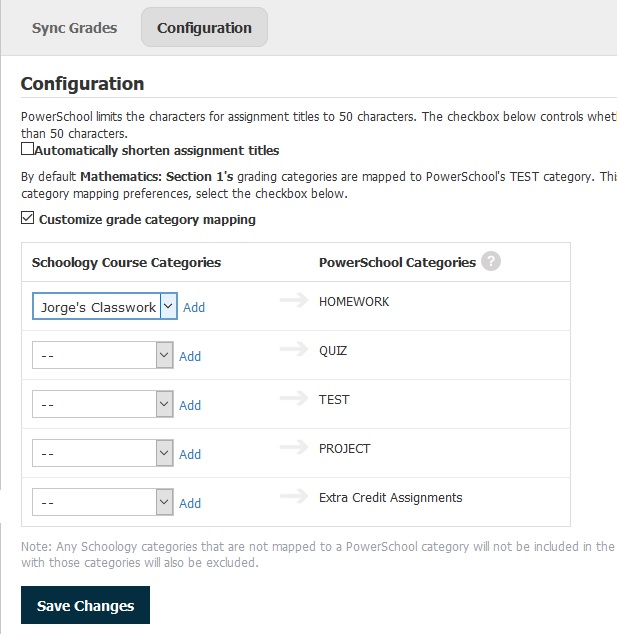Click Add link in the TEST row
617x634 pixels.
click(190, 405)
